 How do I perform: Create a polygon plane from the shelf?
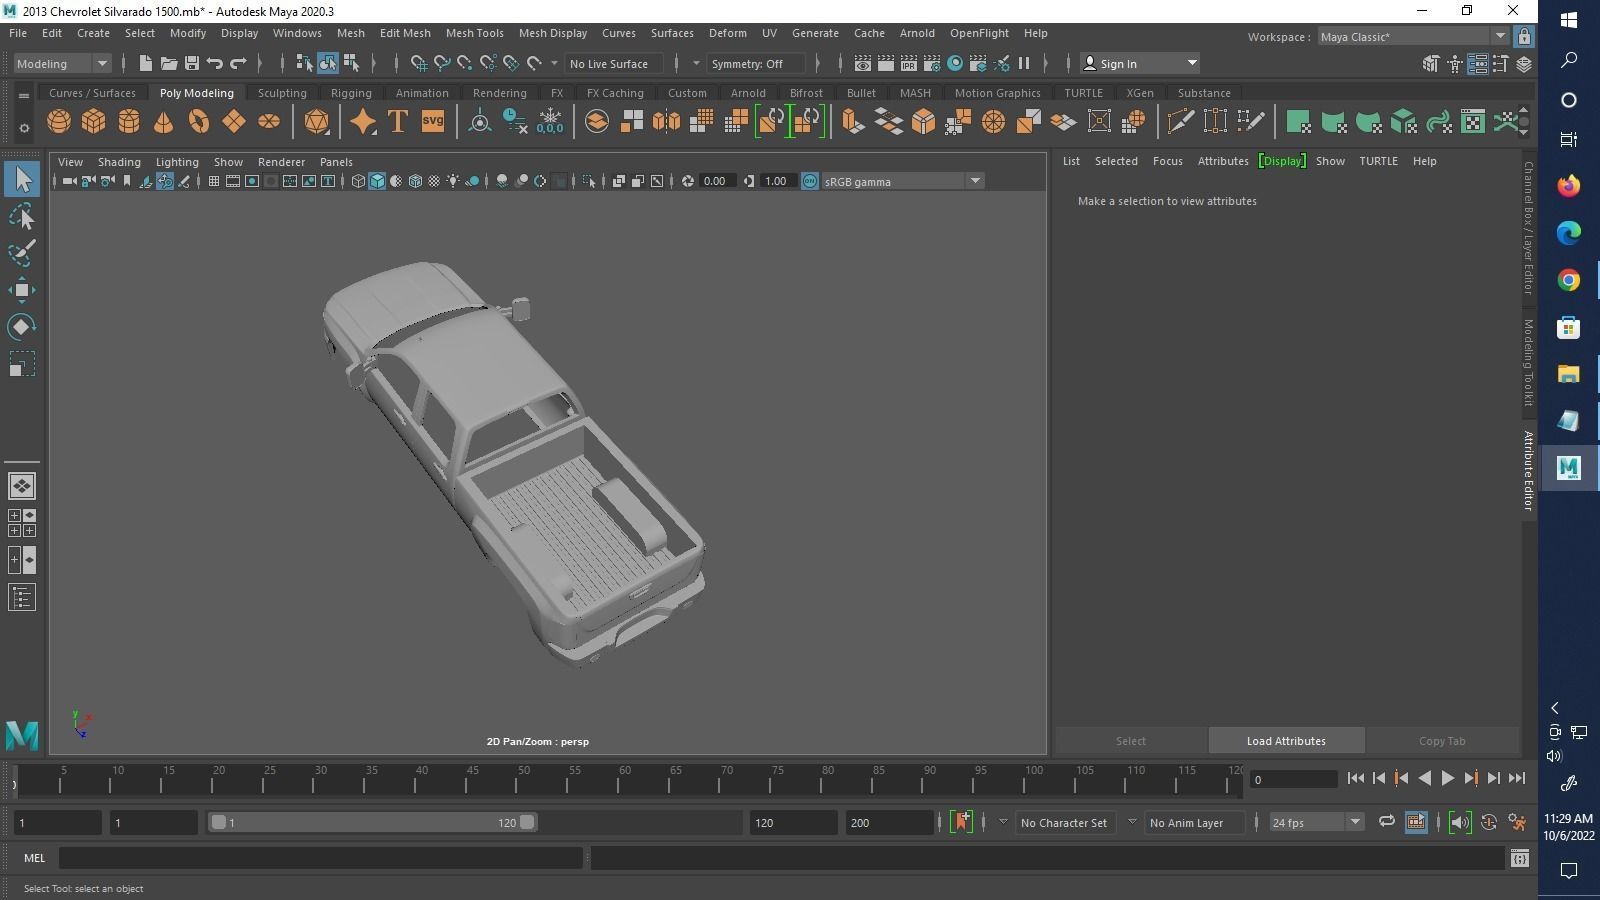coord(234,122)
